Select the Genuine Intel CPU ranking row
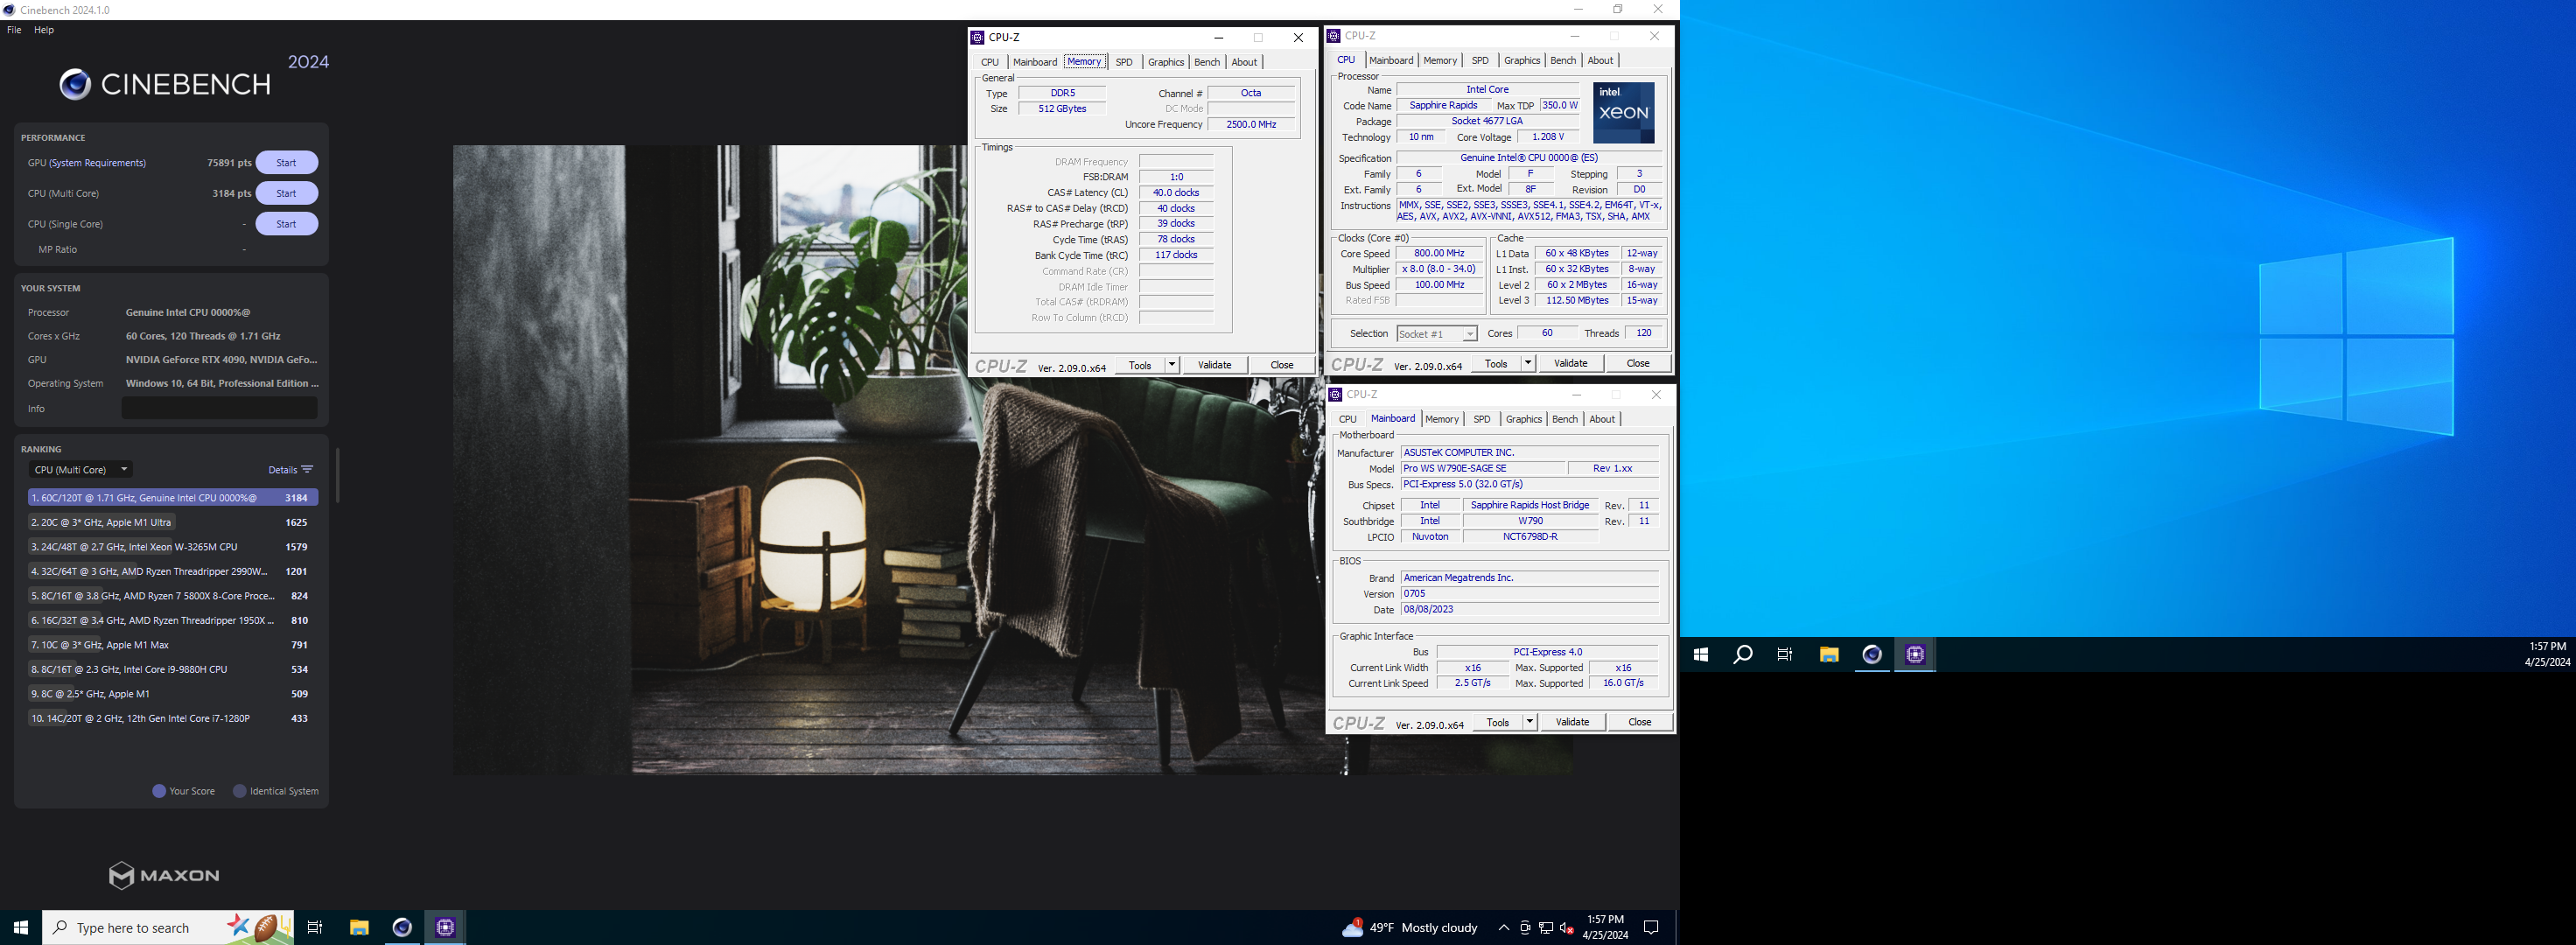2576x945 pixels. pos(173,498)
